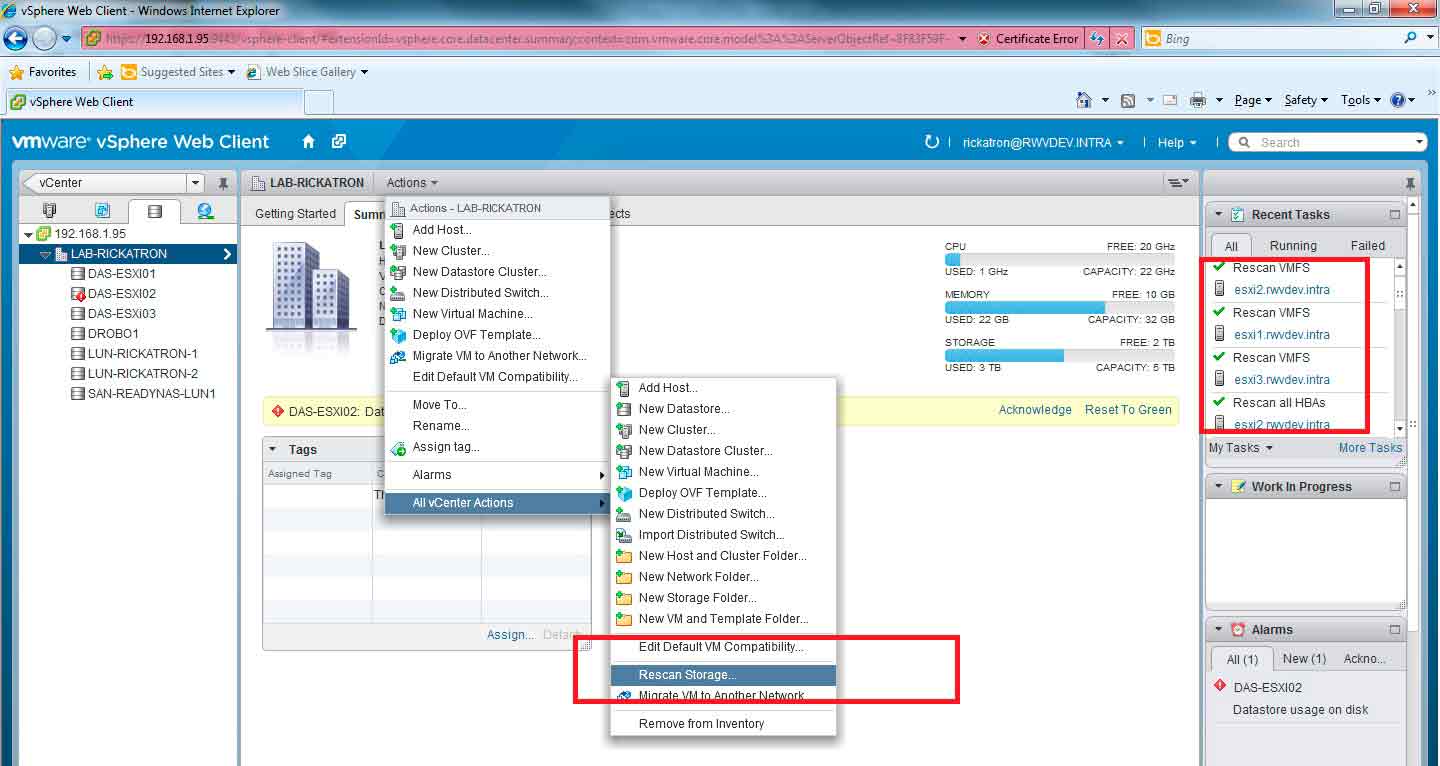
Task: Switch to Hosts and Clusters inventory tab
Action: (50, 211)
